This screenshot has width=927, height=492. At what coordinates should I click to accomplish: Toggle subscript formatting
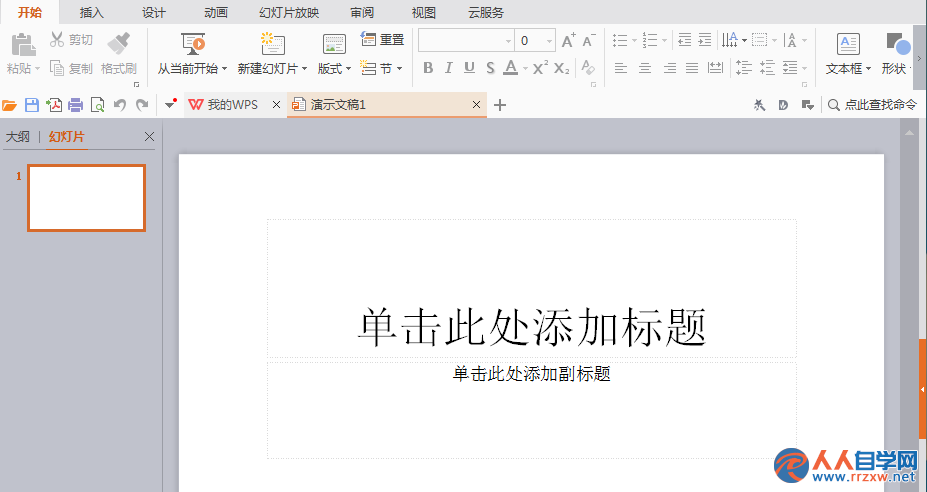(562, 69)
